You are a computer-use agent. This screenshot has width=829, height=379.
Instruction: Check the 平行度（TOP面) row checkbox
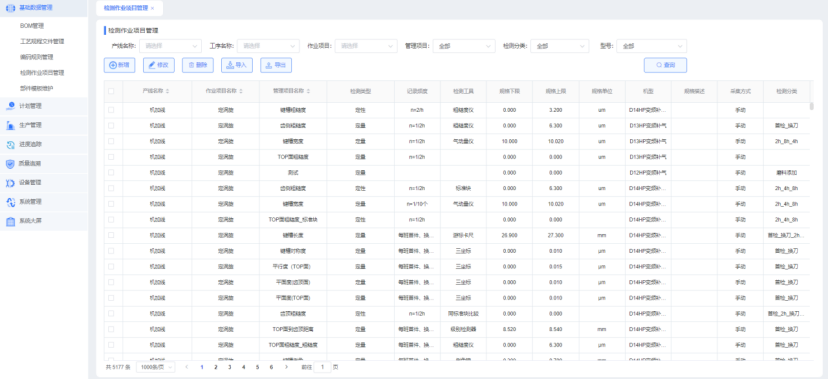coord(111,266)
